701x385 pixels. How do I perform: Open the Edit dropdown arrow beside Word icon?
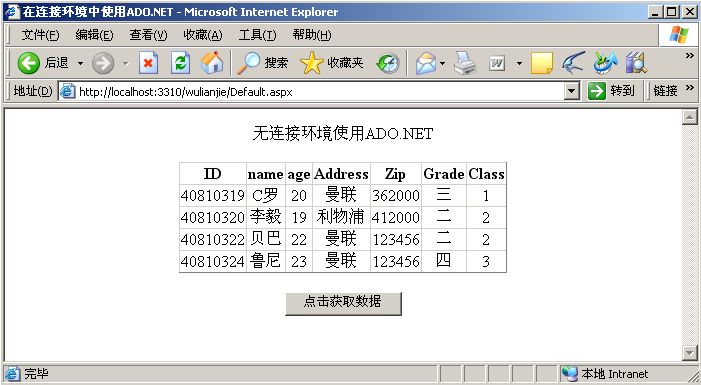coord(519,63)
